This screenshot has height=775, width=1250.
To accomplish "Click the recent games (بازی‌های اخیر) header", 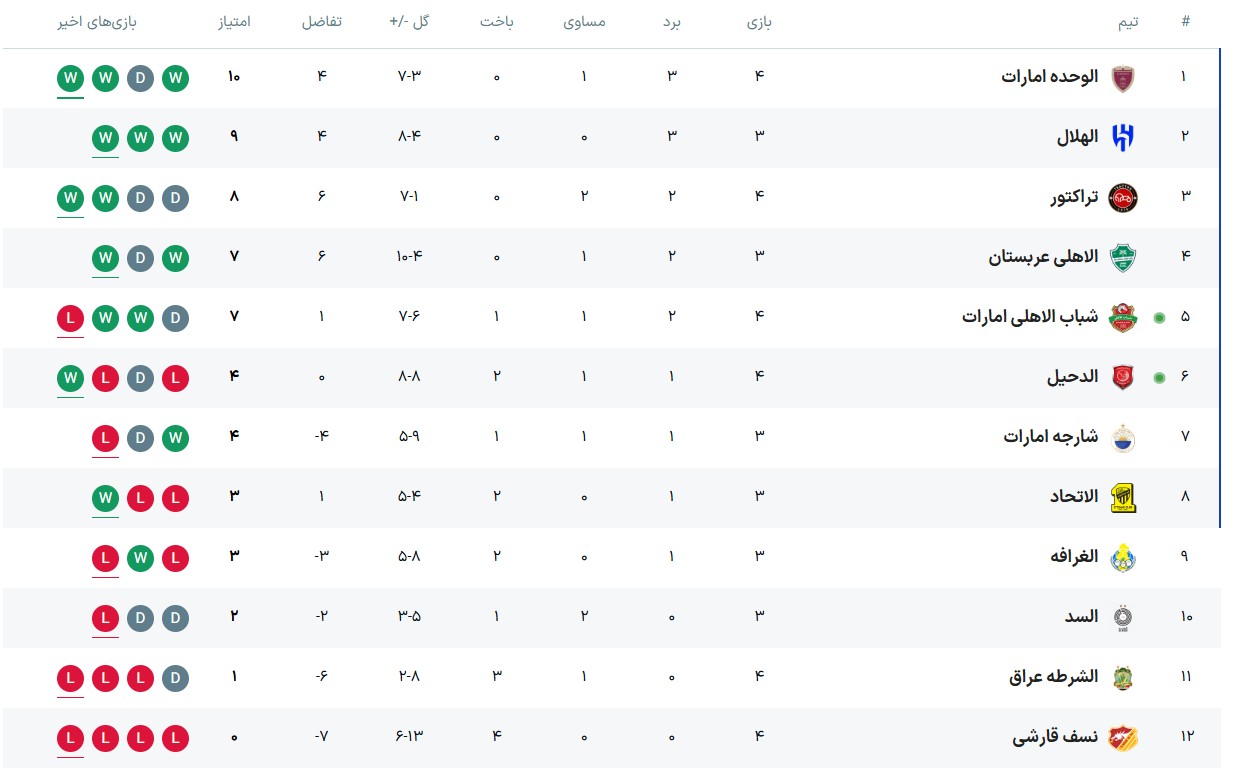I will pos(97,22).
